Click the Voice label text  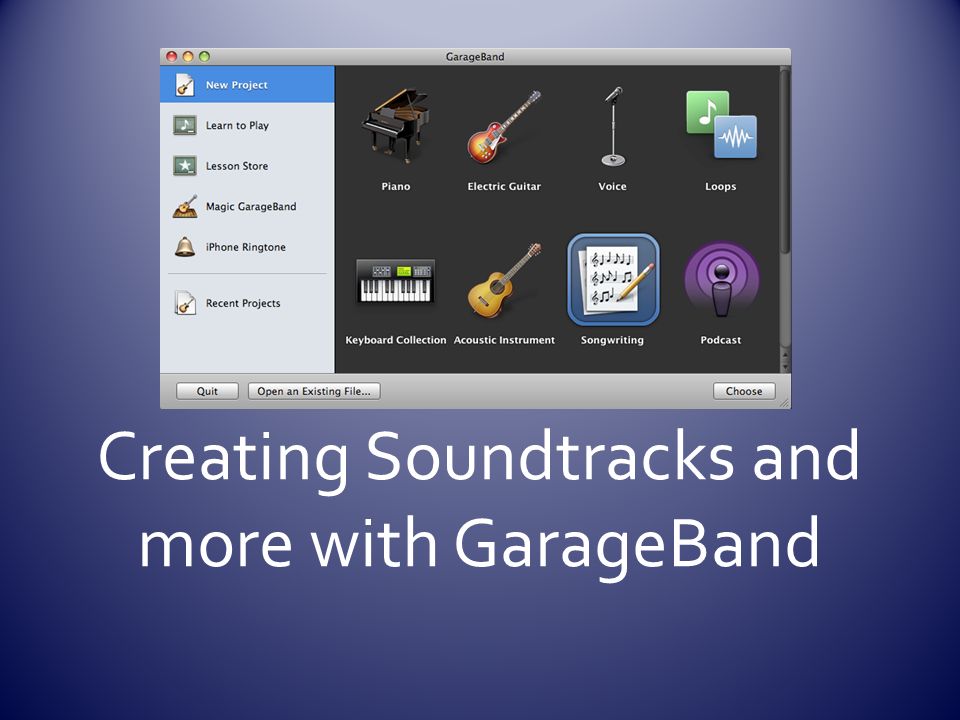click(612, 186)
